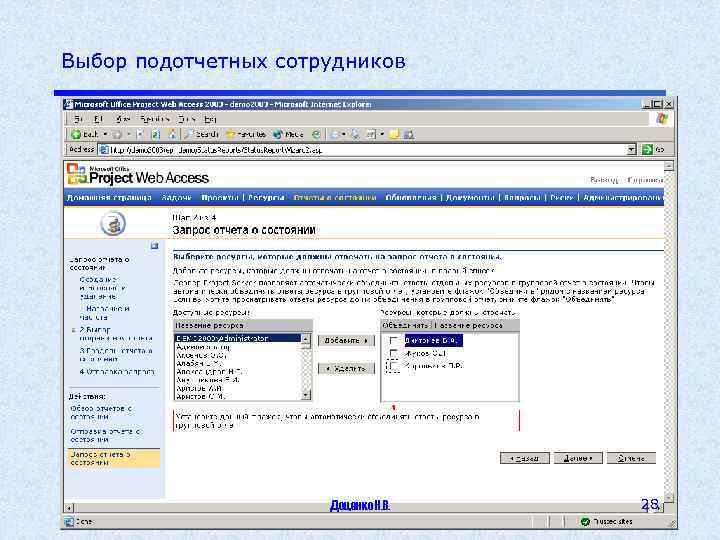Viewport: 720px width, 540px height.
Task: Click the Далее wizard button
Action: pos(578,458)
